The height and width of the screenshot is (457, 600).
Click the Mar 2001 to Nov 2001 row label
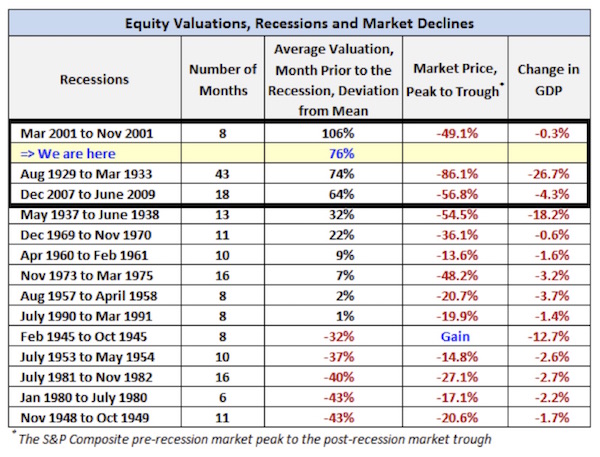pos(86,134)
